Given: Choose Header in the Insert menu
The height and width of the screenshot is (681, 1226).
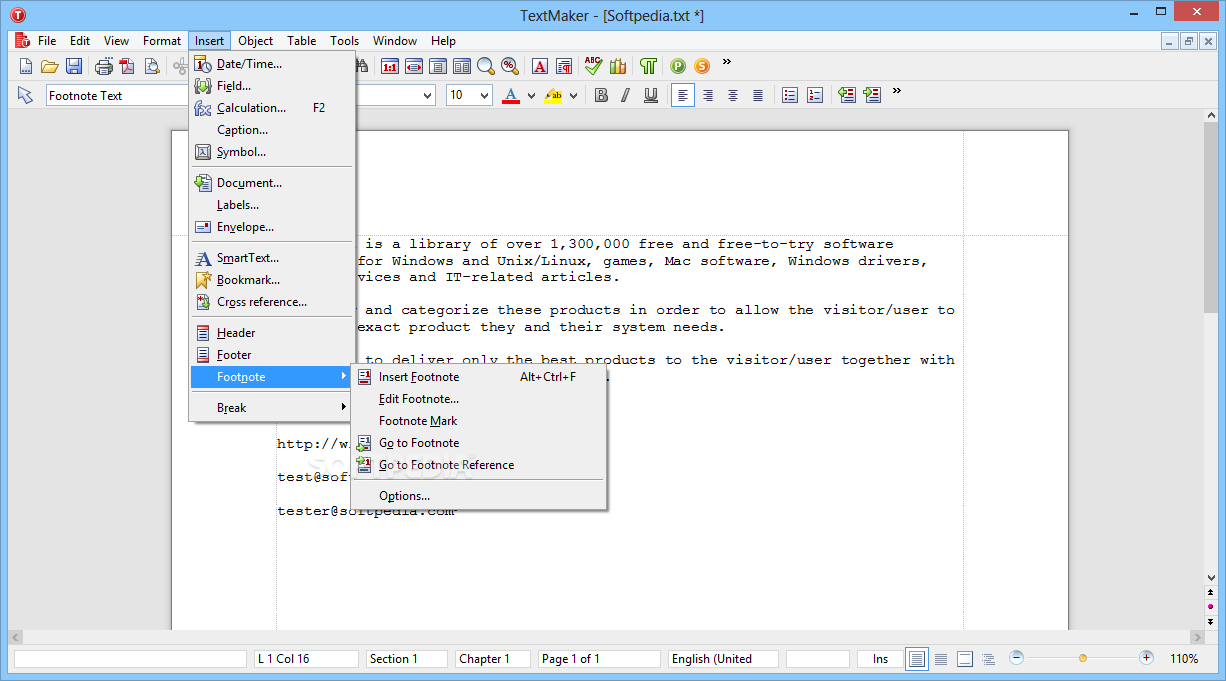Looking at the screenshot, I should (272, 333).
